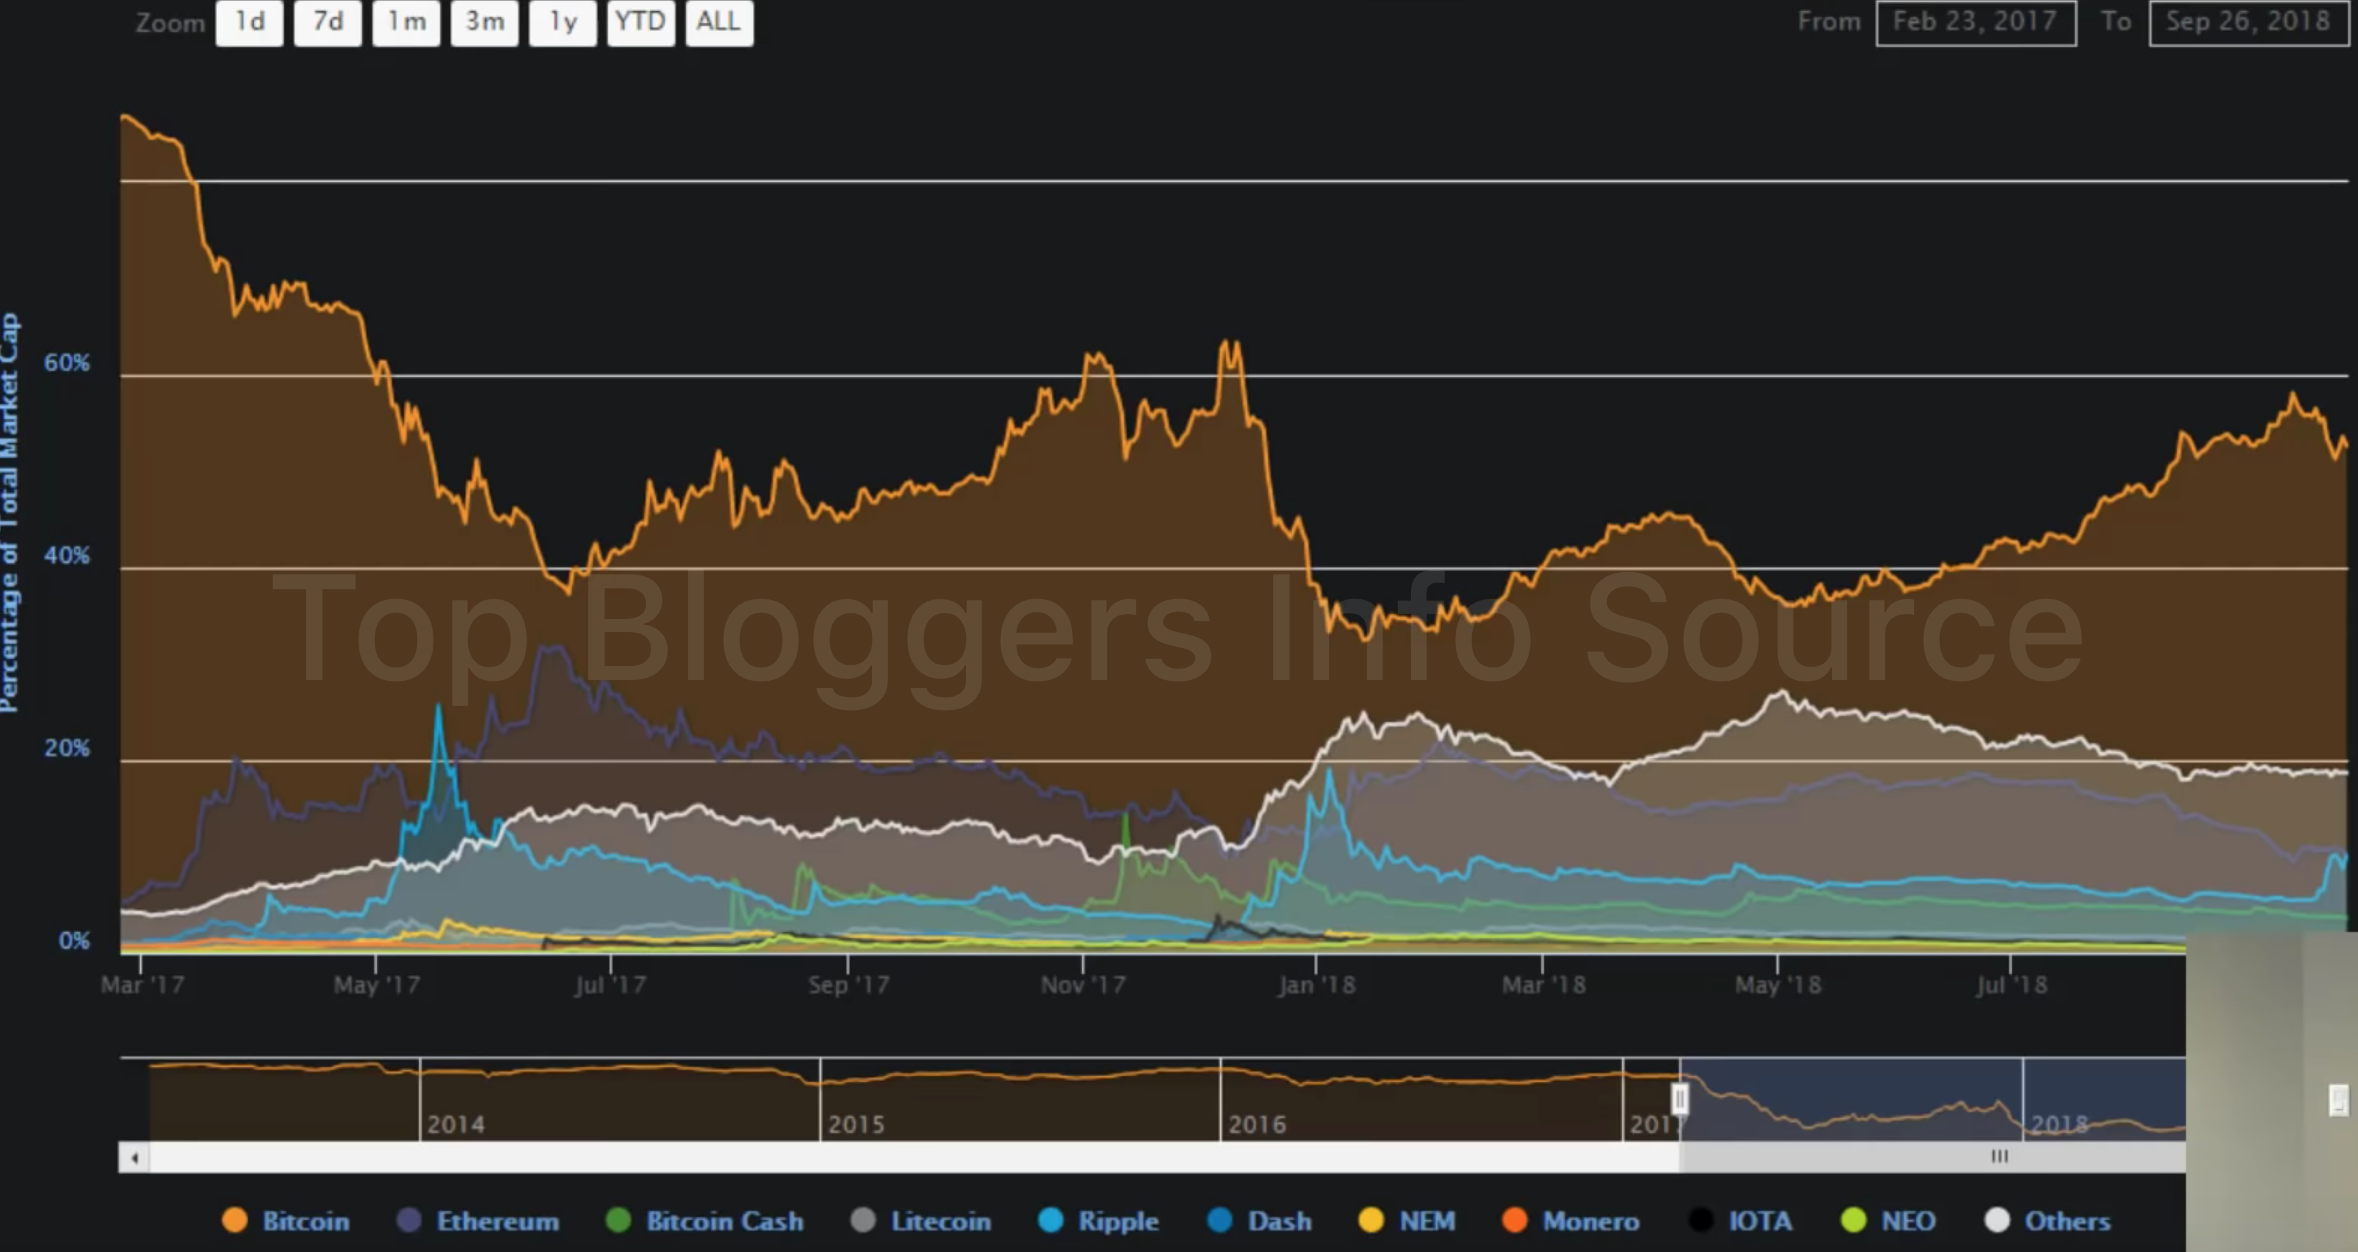
Task: Click the Monero orange legend dot
Action: 1515,1220
